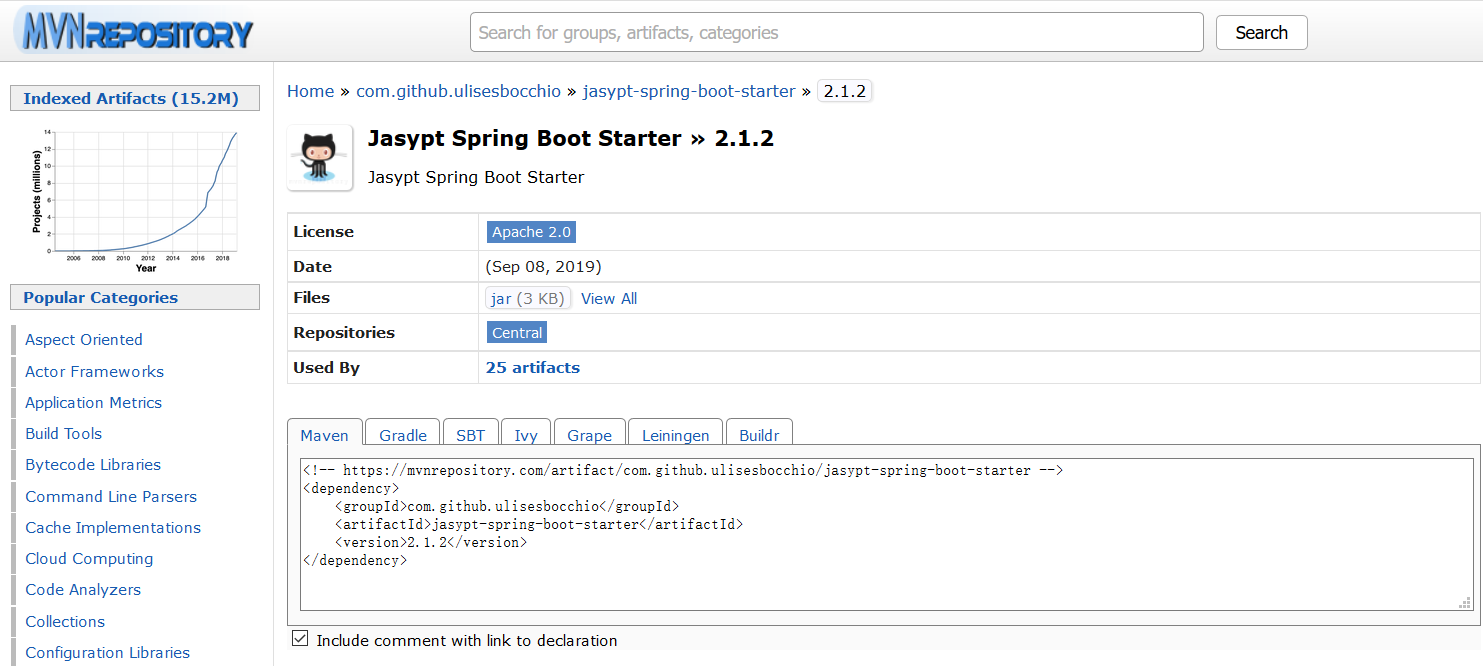Open Application Metrics category

(x=94, y=402)
